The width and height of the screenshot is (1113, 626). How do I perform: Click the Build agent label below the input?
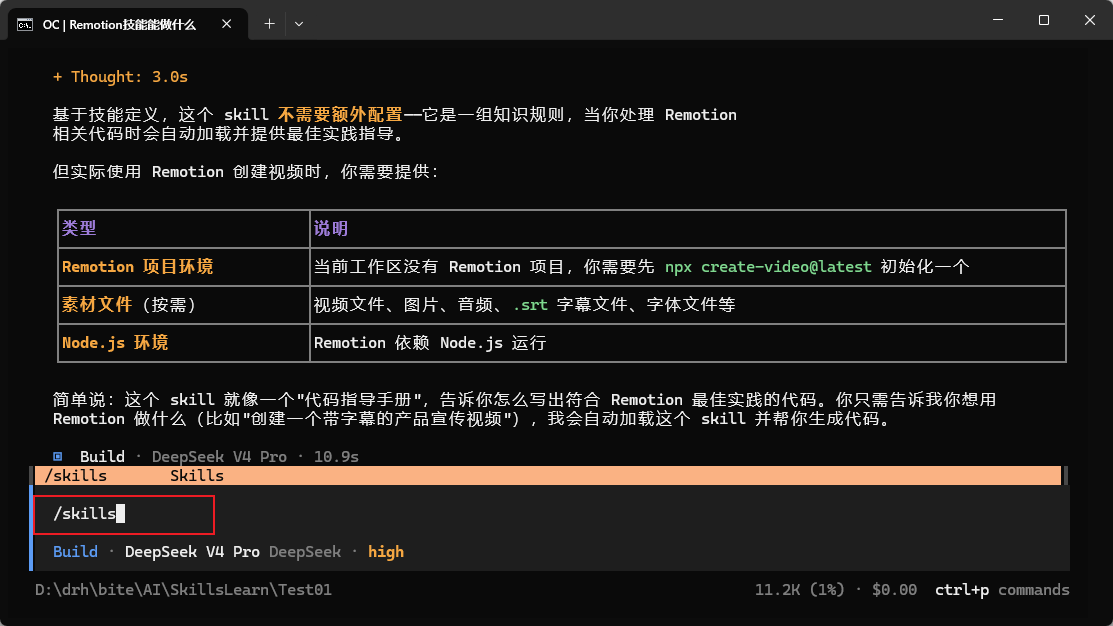coord(75,551)
